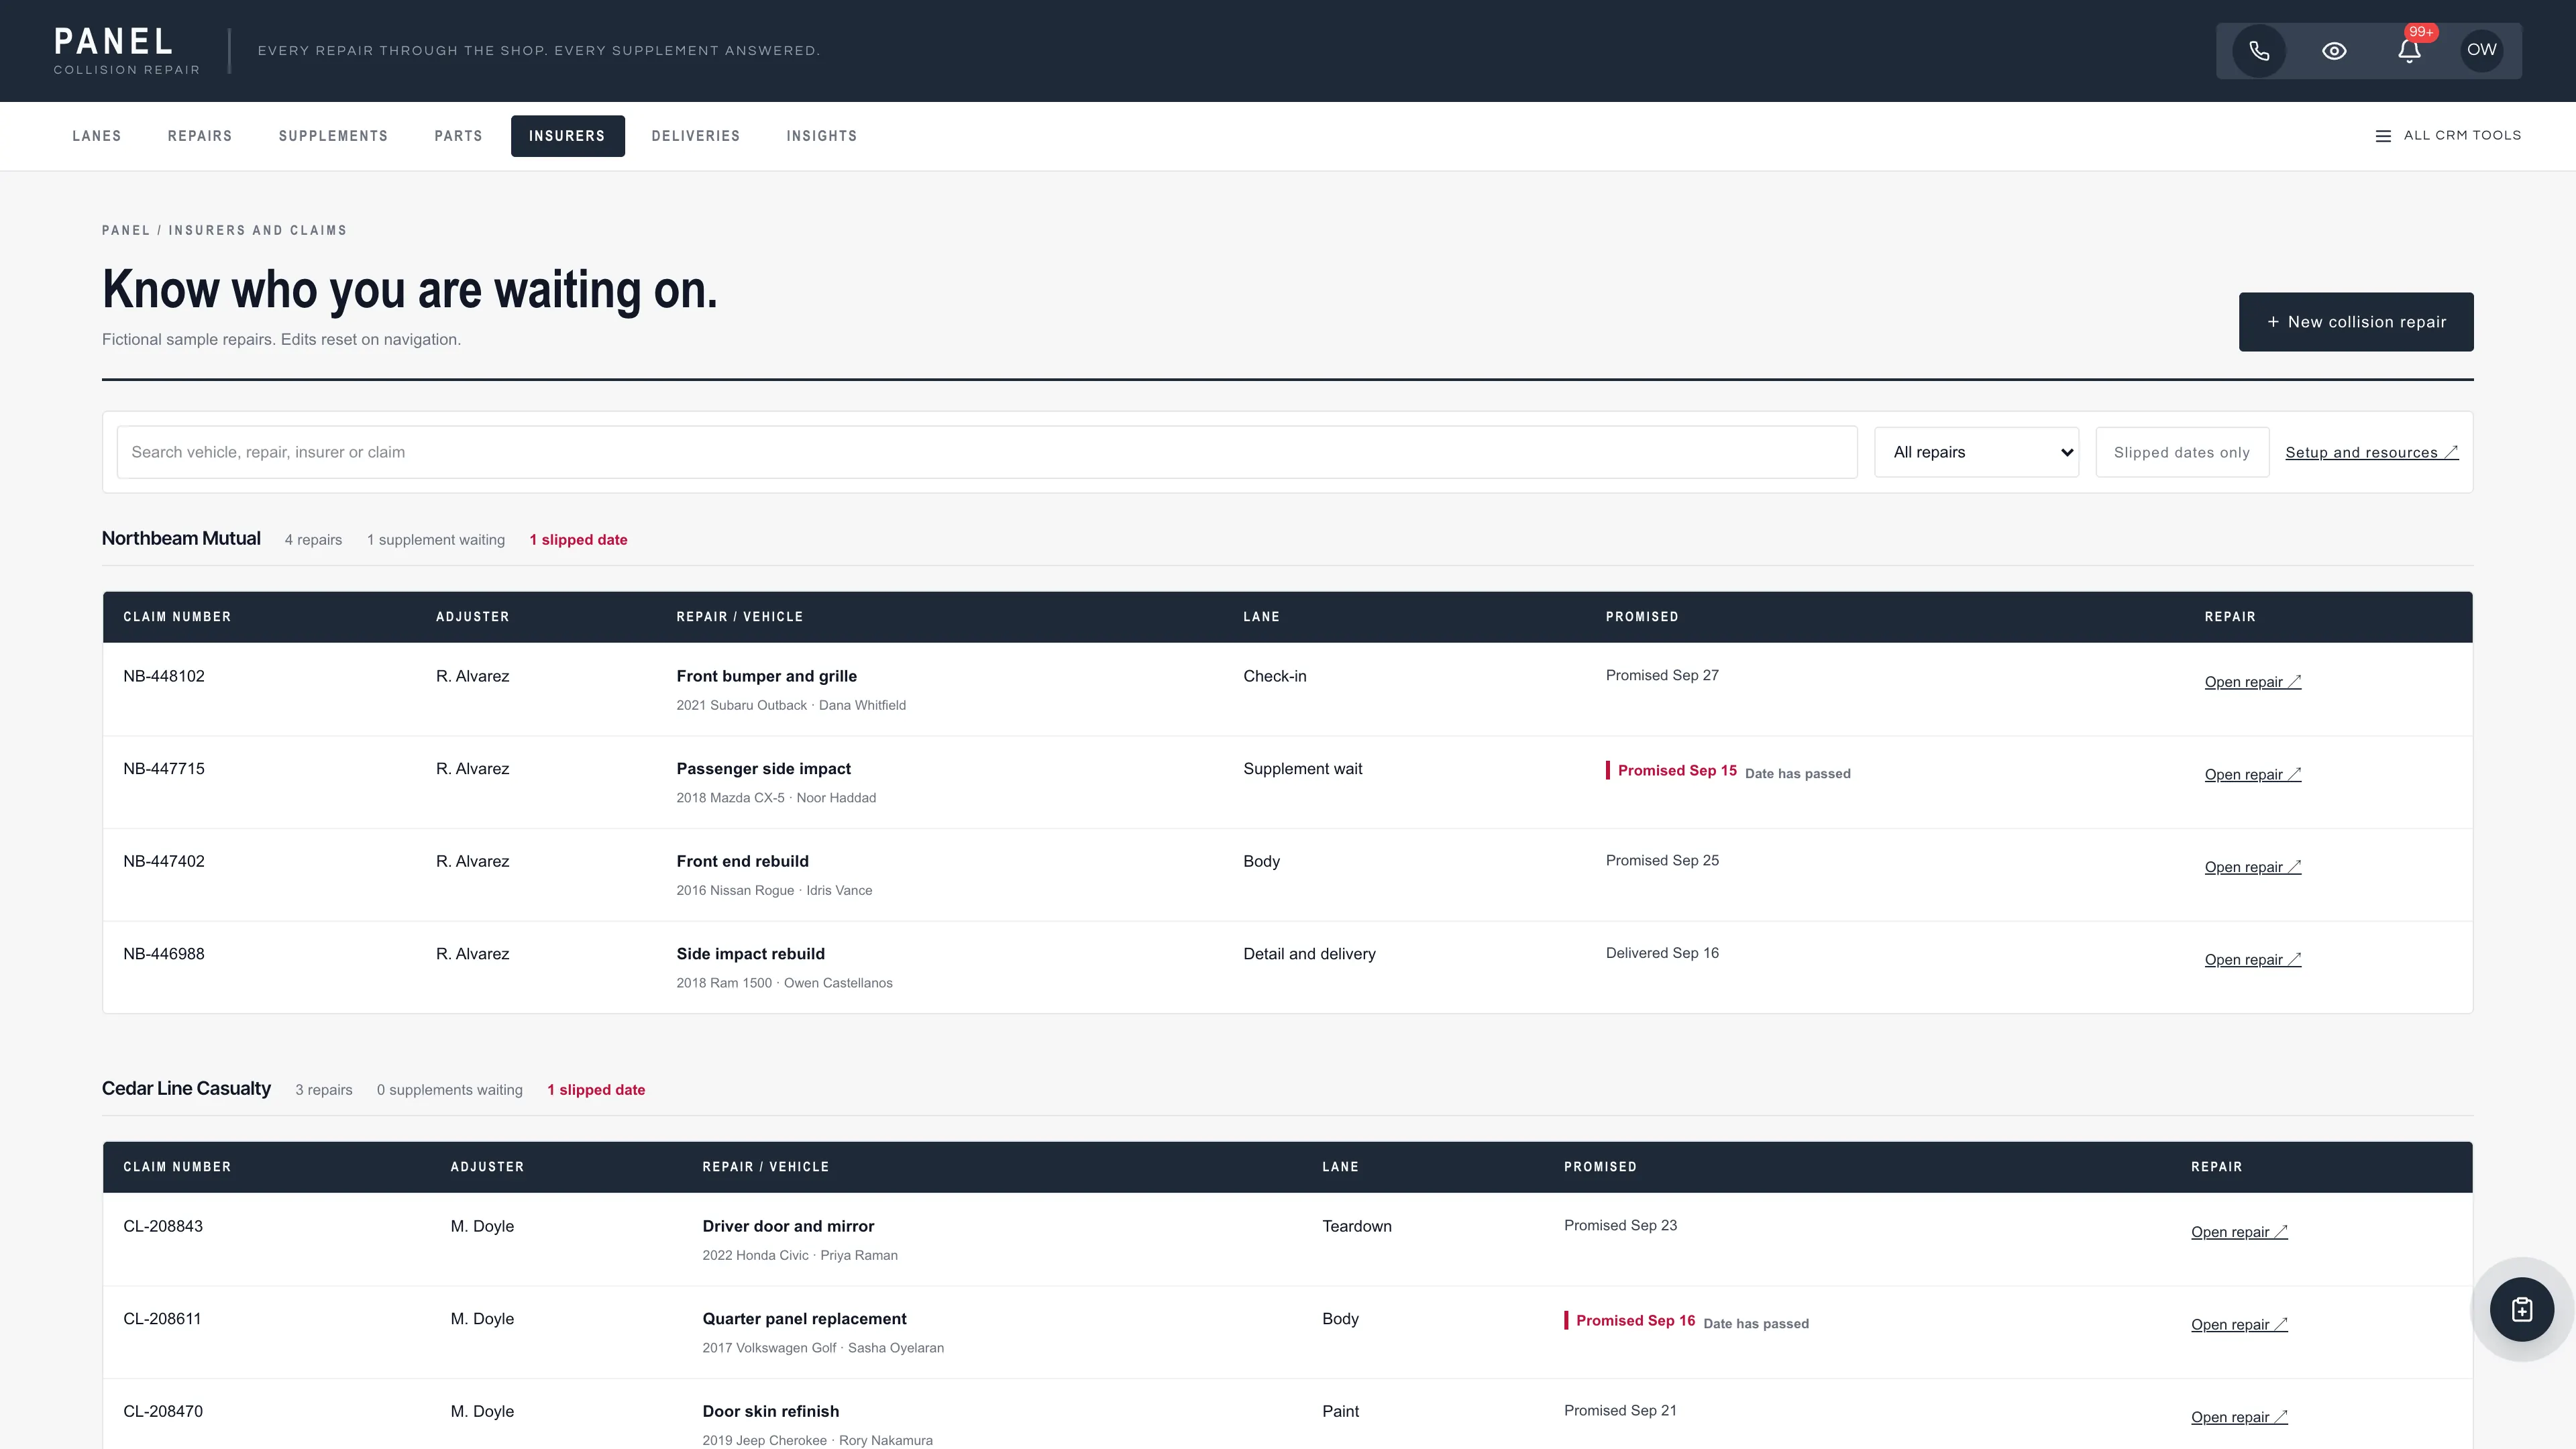Select the Insurers tab
This screenshot has height=1449, width=2576.
(x=567, y=136)
